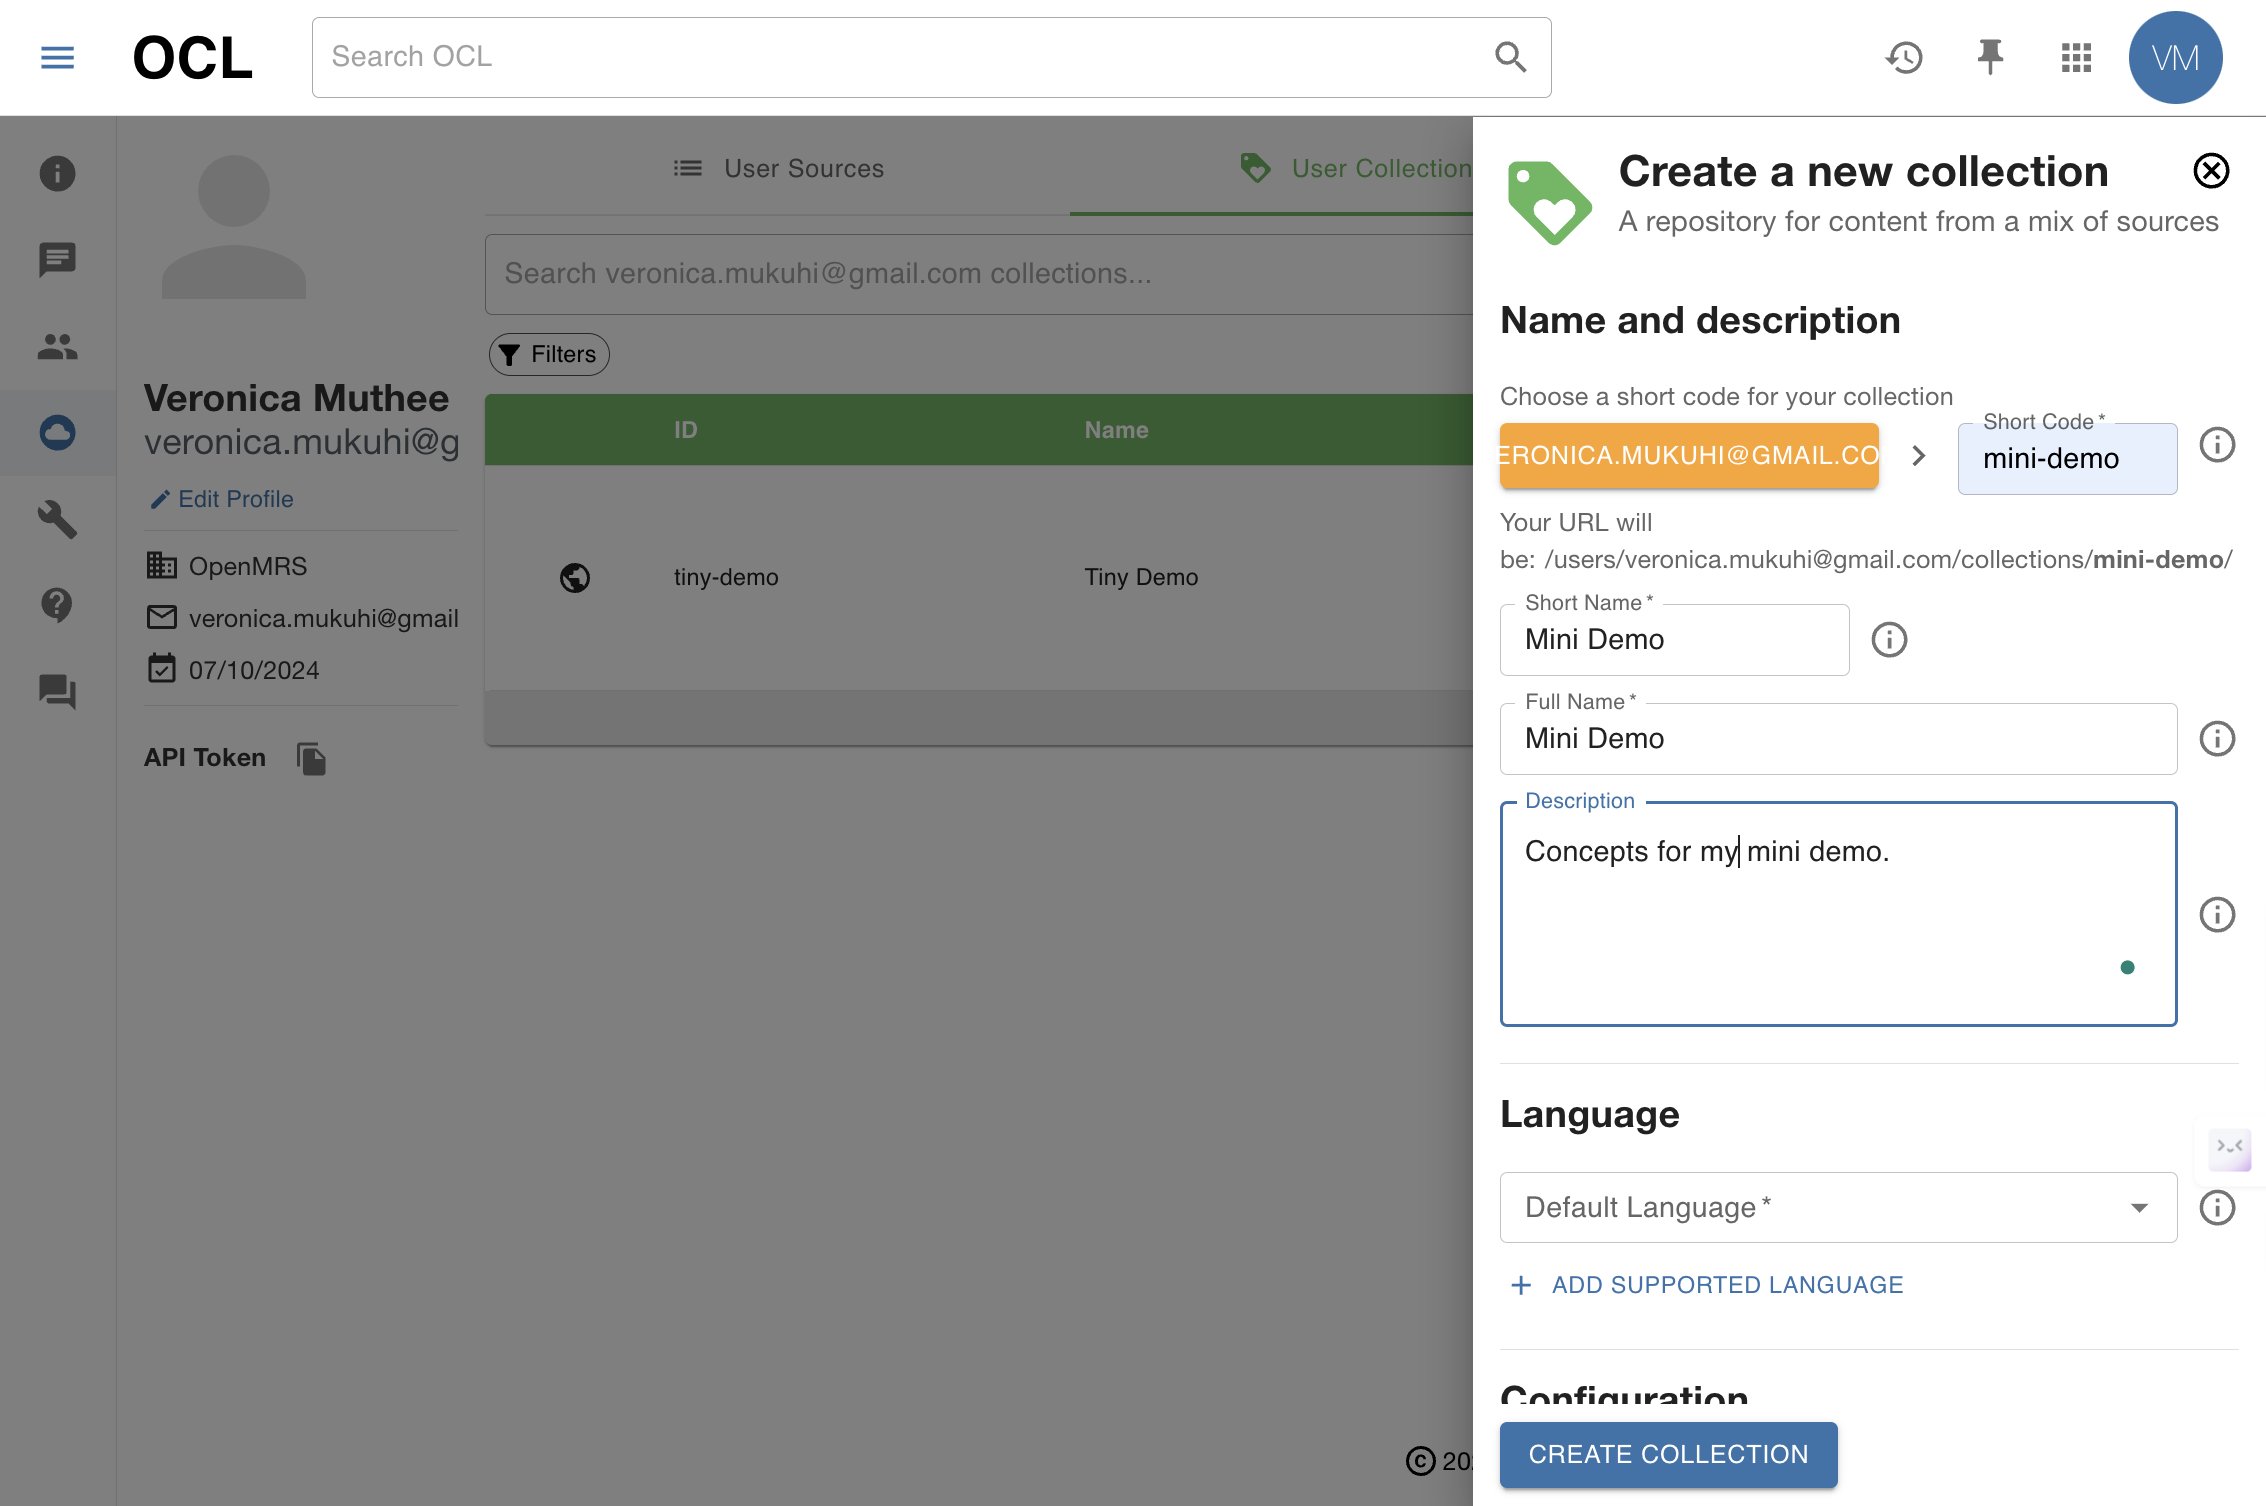Copy the API Token

[x=312, y=759]
